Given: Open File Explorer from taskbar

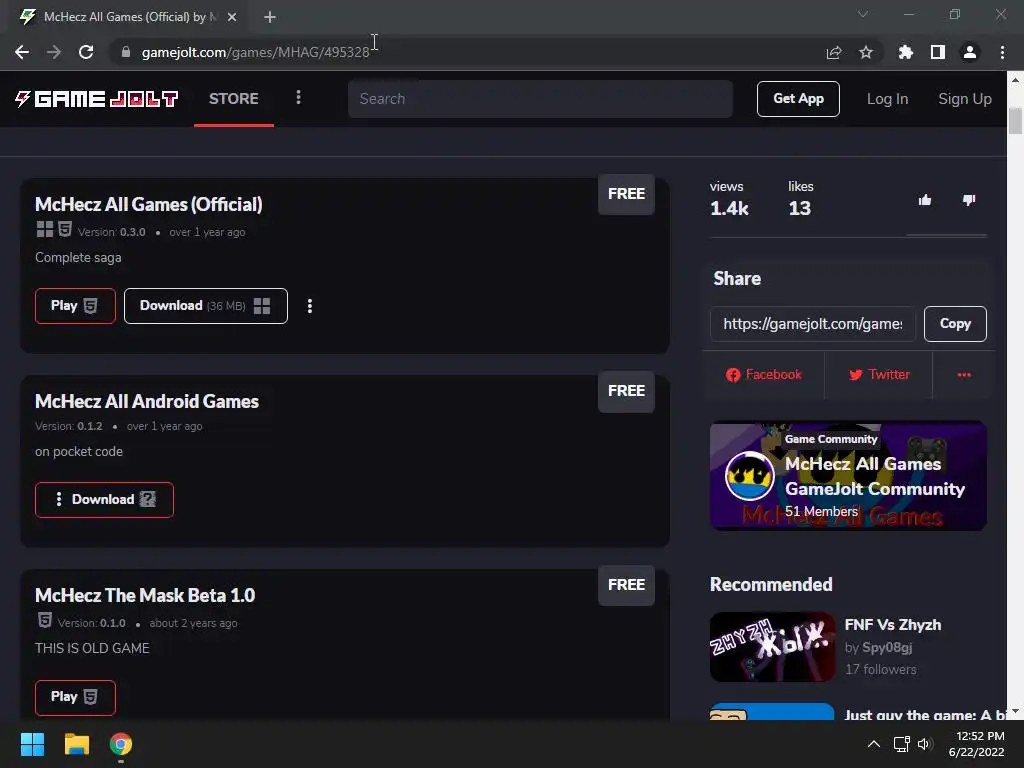Looking at the screenshot, I should coord(76,744).
